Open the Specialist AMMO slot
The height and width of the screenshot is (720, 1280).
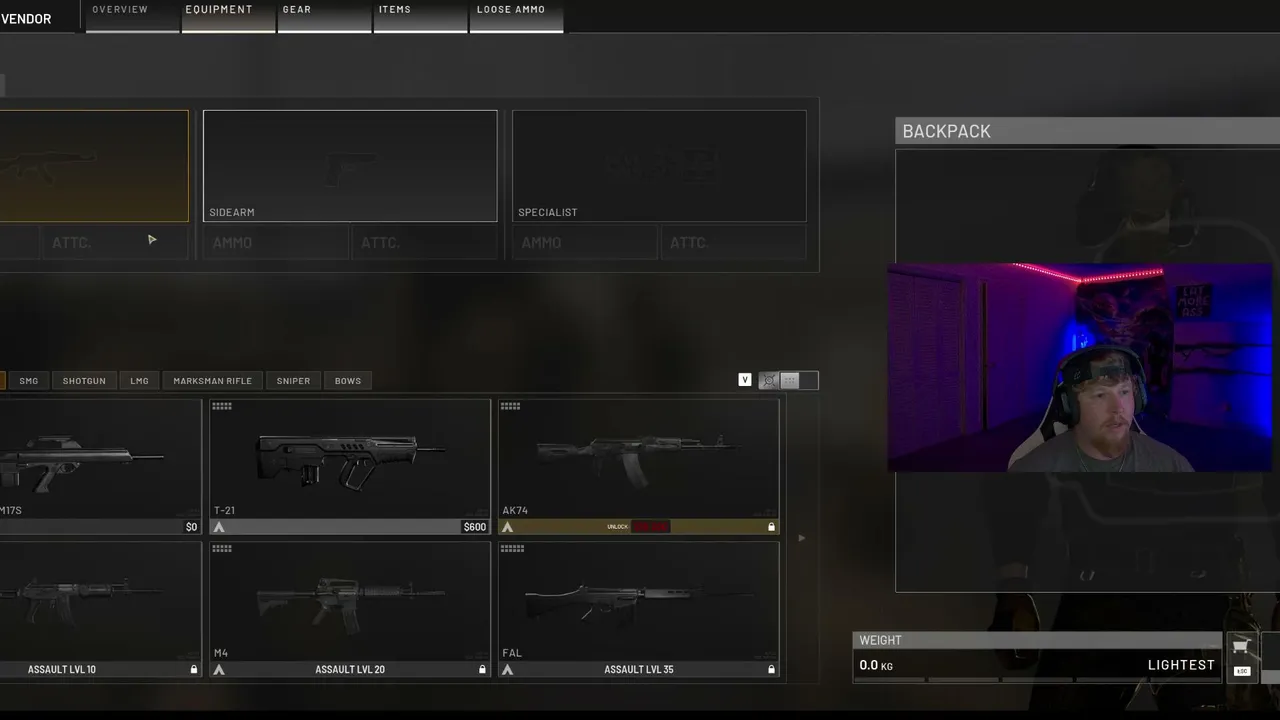pos(585,242)
